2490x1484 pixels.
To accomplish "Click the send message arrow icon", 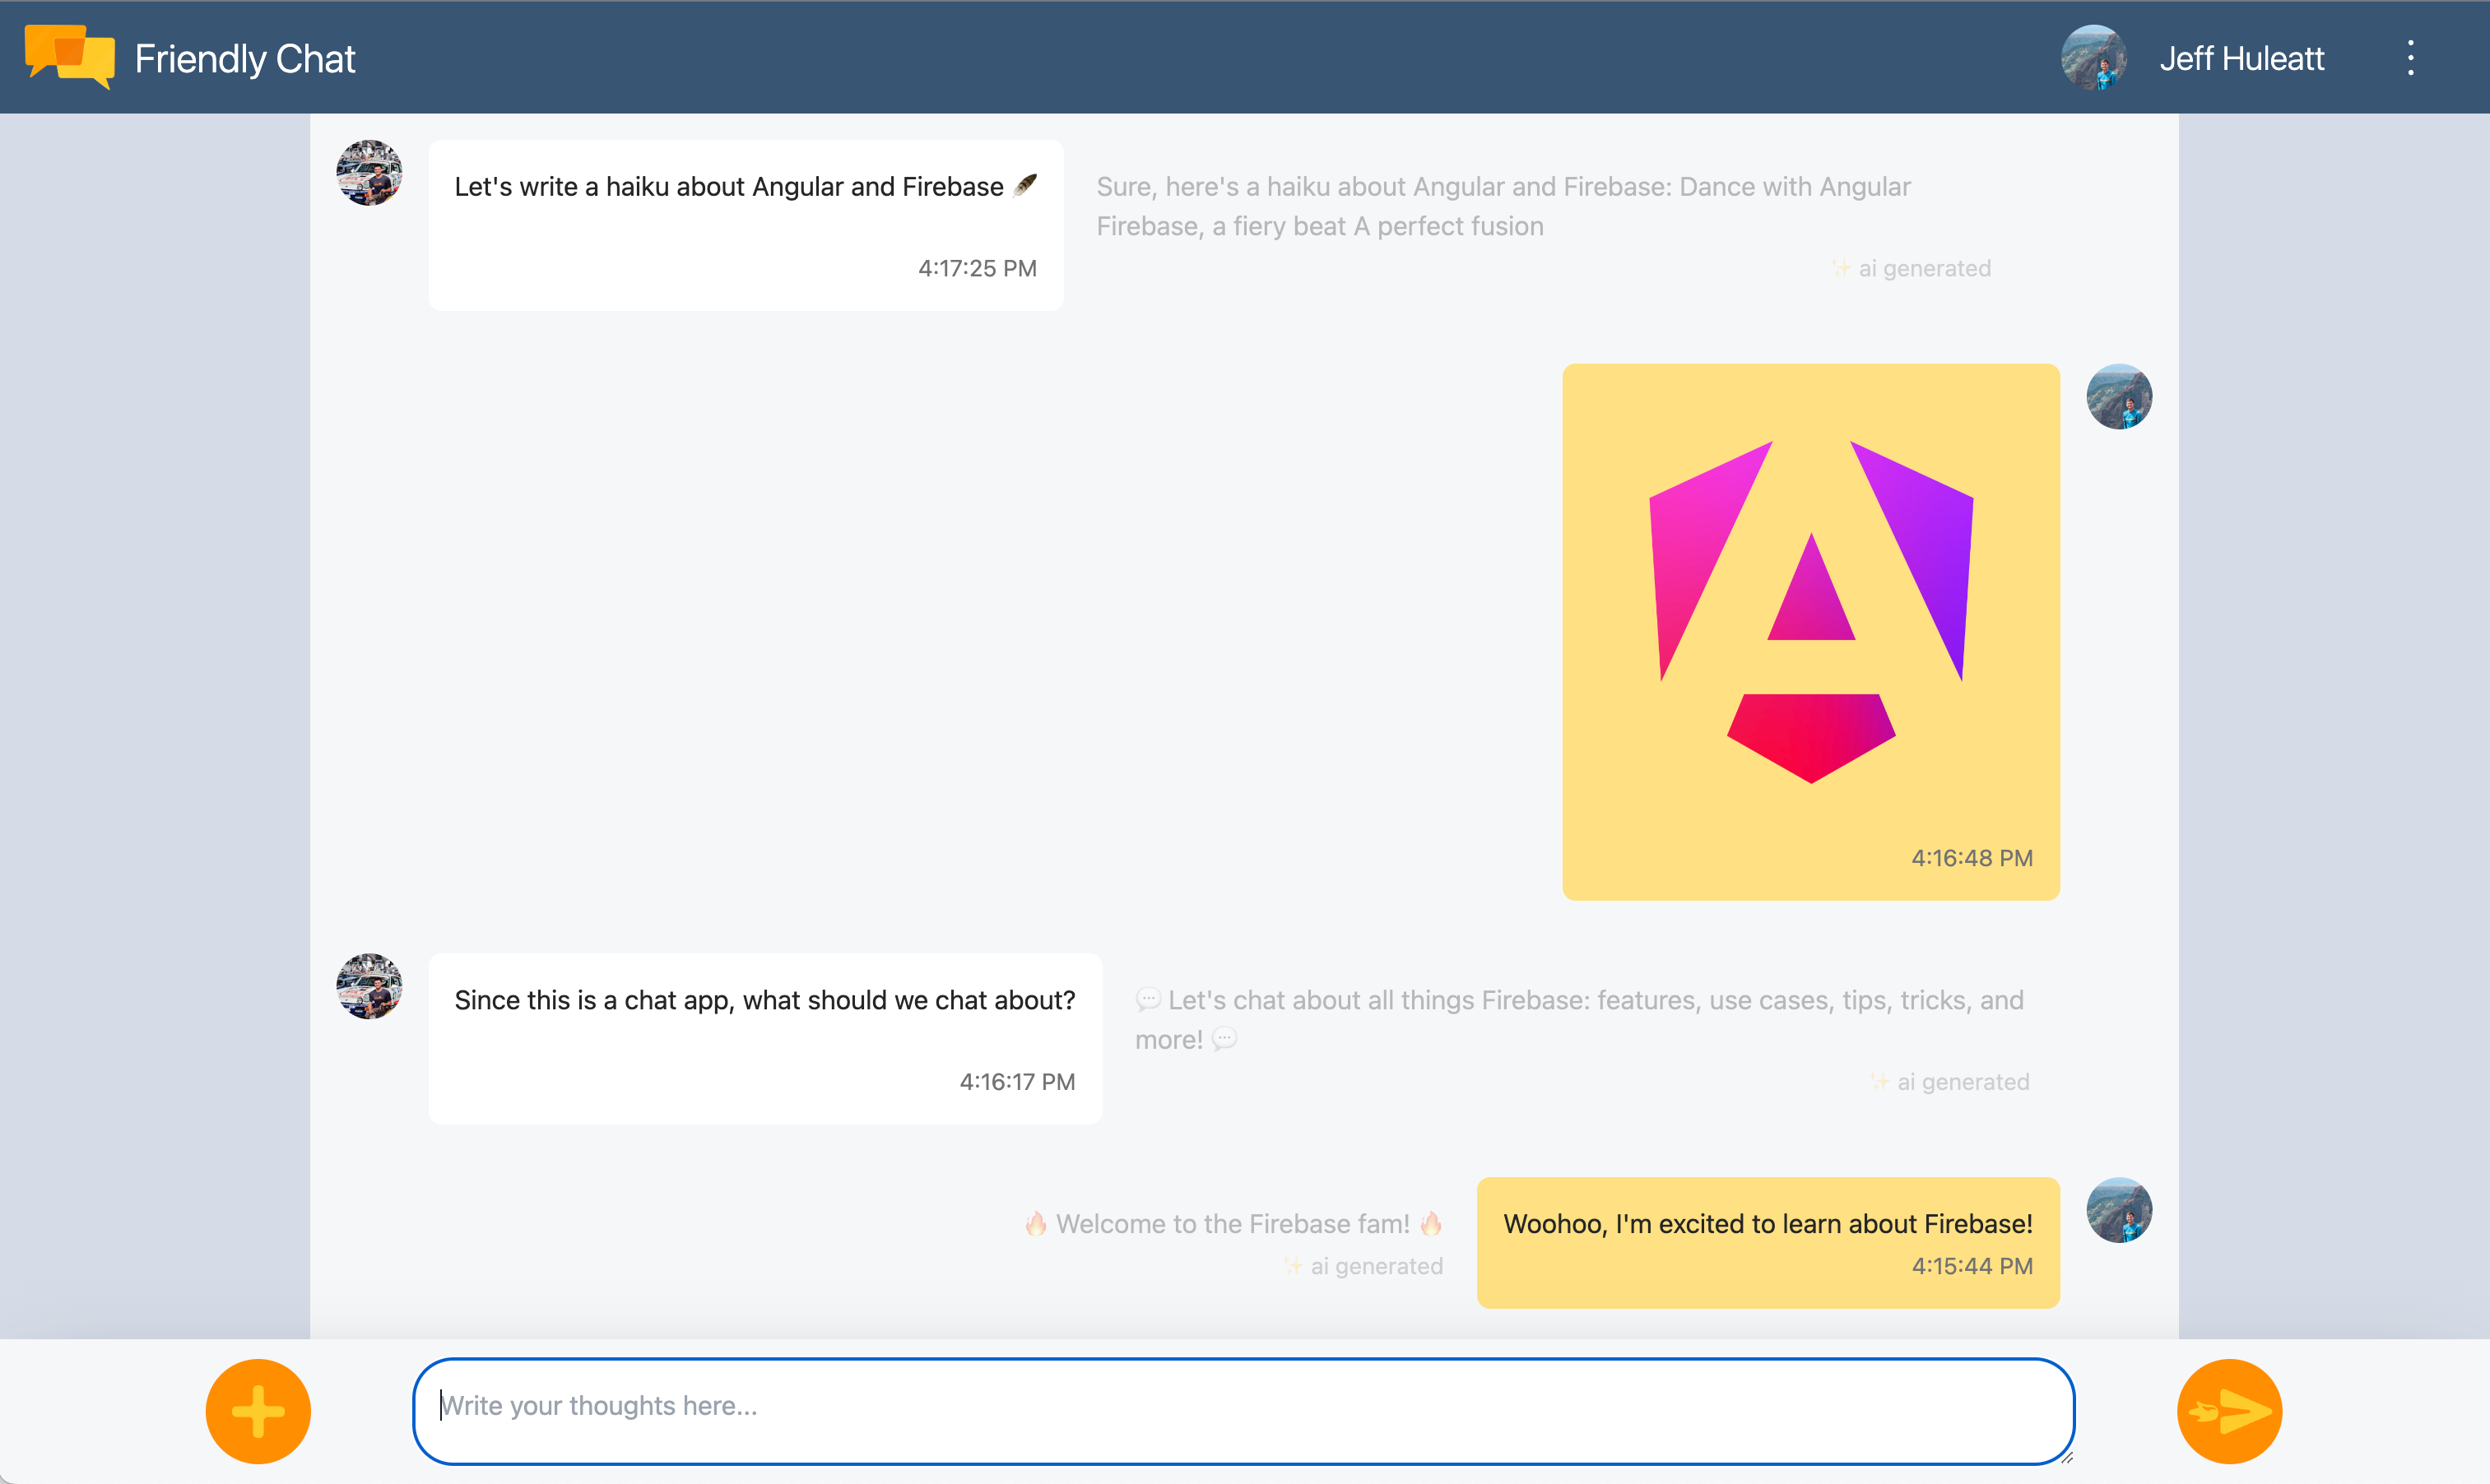I will coord(2228,1408).
